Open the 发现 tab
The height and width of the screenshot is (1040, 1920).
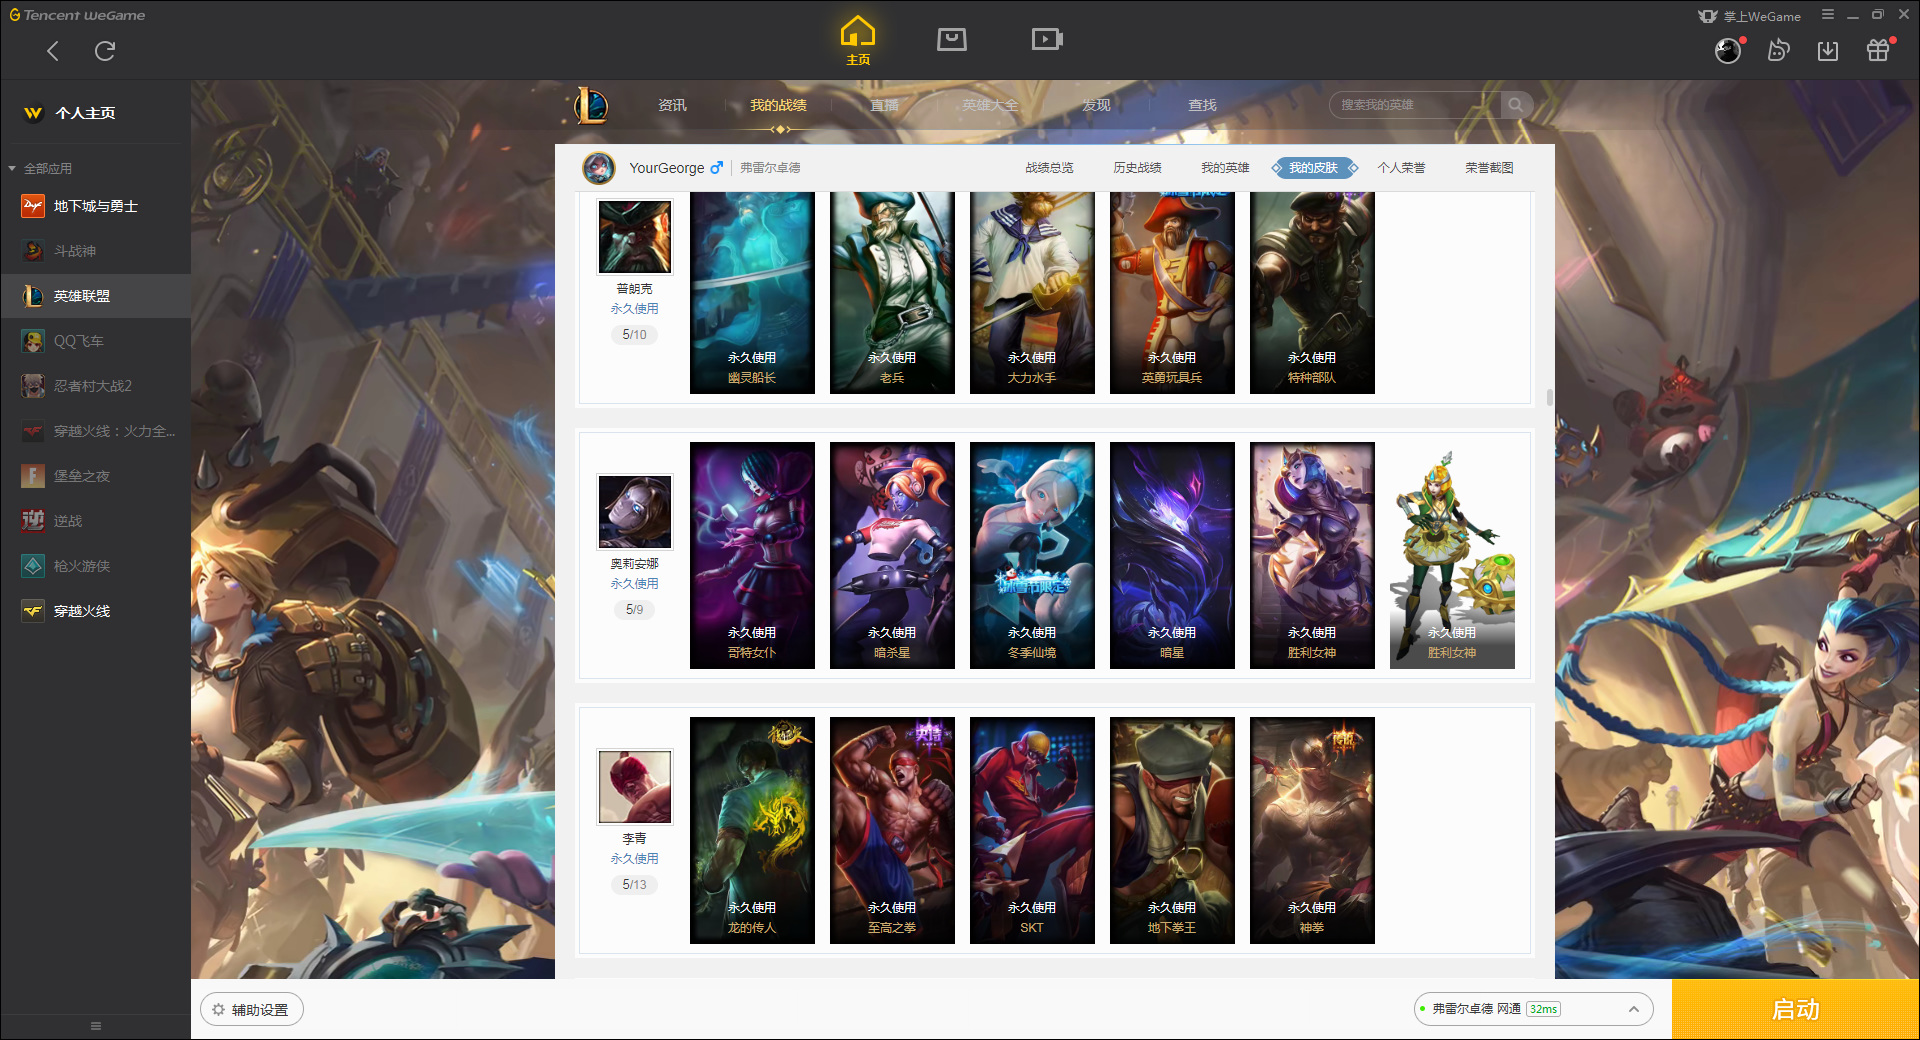click(1096, 105)
